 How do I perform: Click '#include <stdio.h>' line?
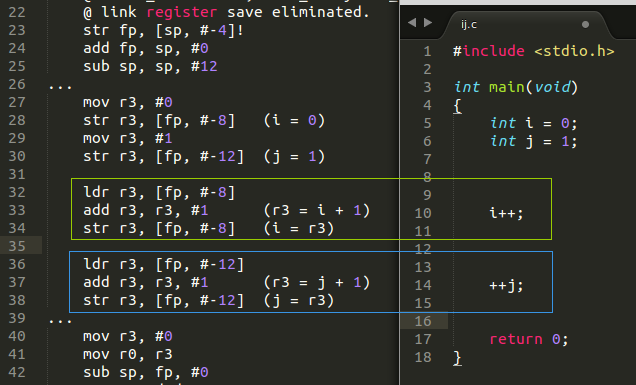(x=534, y=51)
